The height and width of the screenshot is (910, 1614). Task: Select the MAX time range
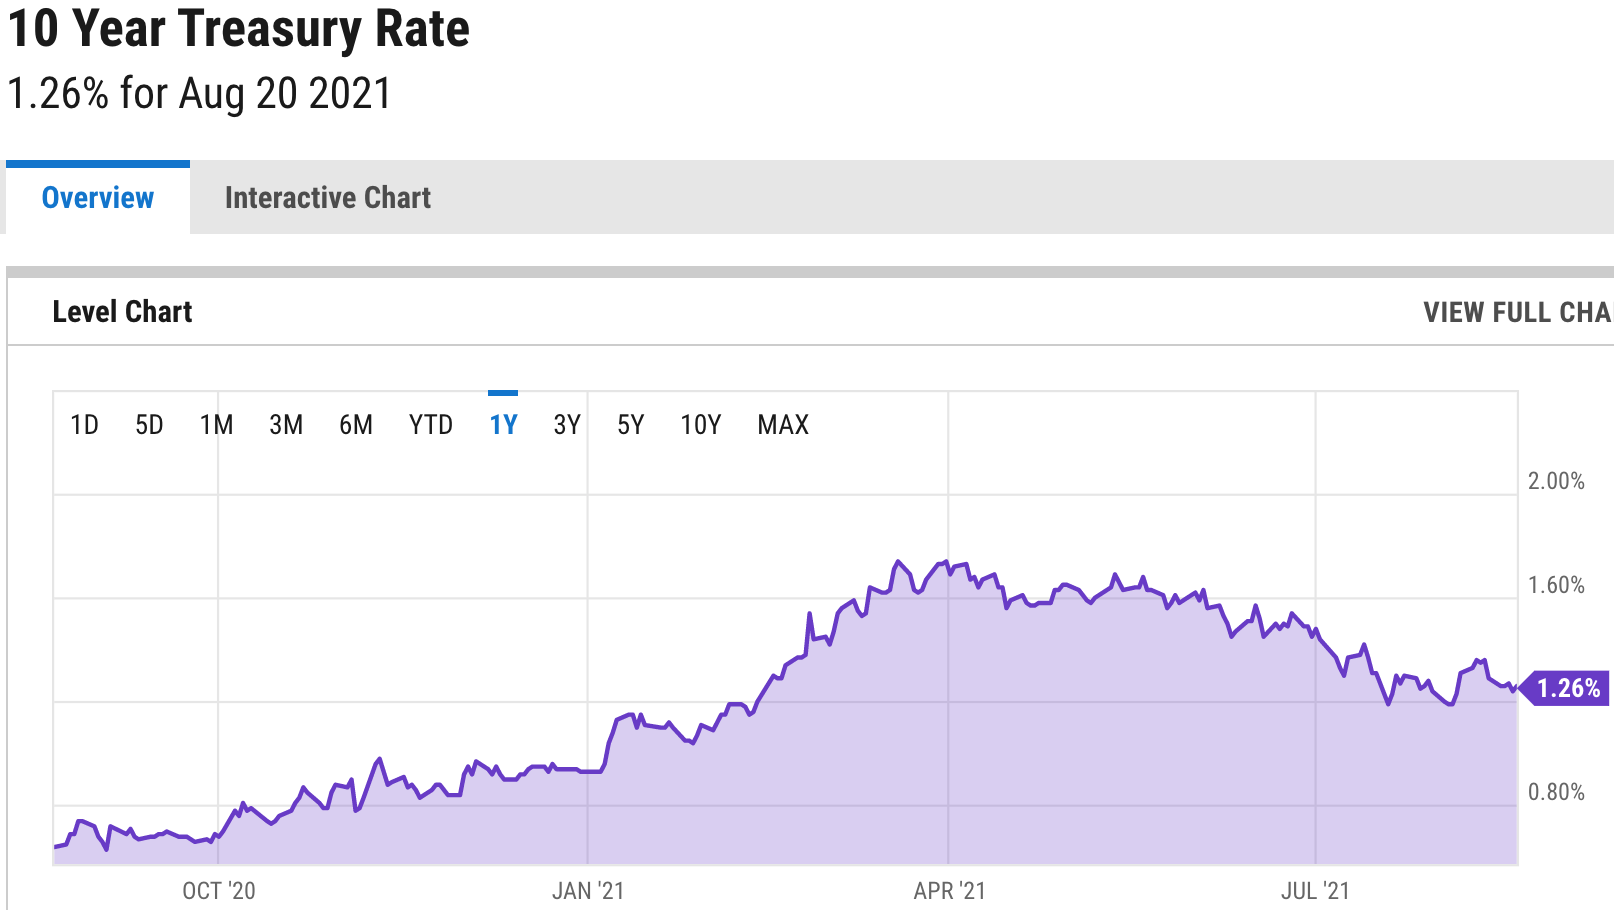(x=782, y=424)
